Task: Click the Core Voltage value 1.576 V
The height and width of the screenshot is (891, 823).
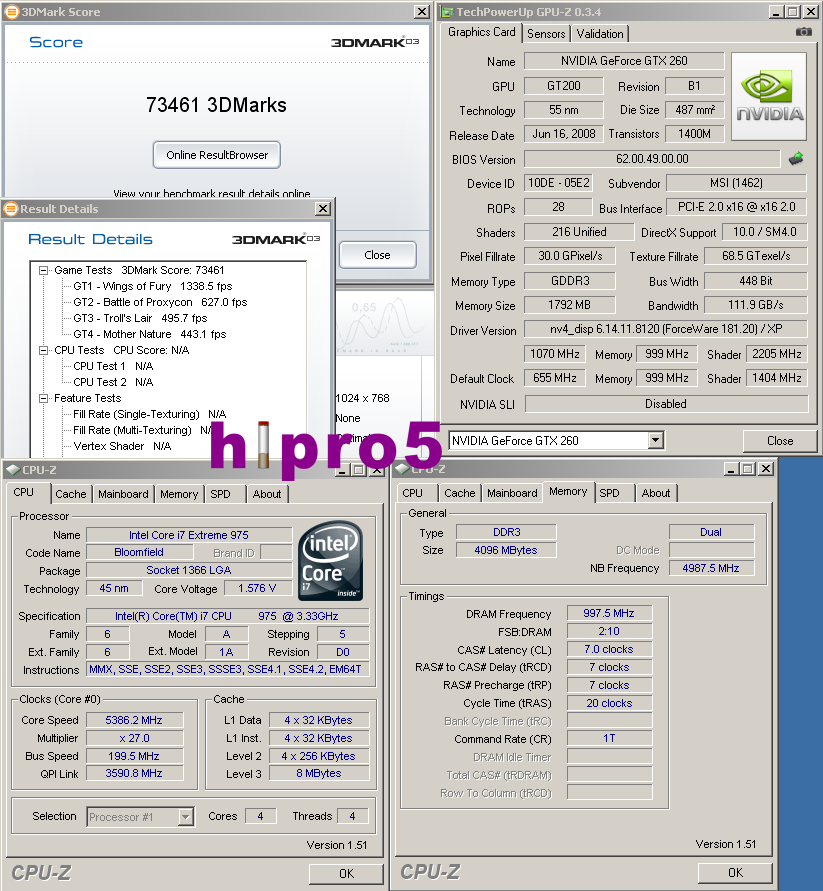Action: coord(257,589)
